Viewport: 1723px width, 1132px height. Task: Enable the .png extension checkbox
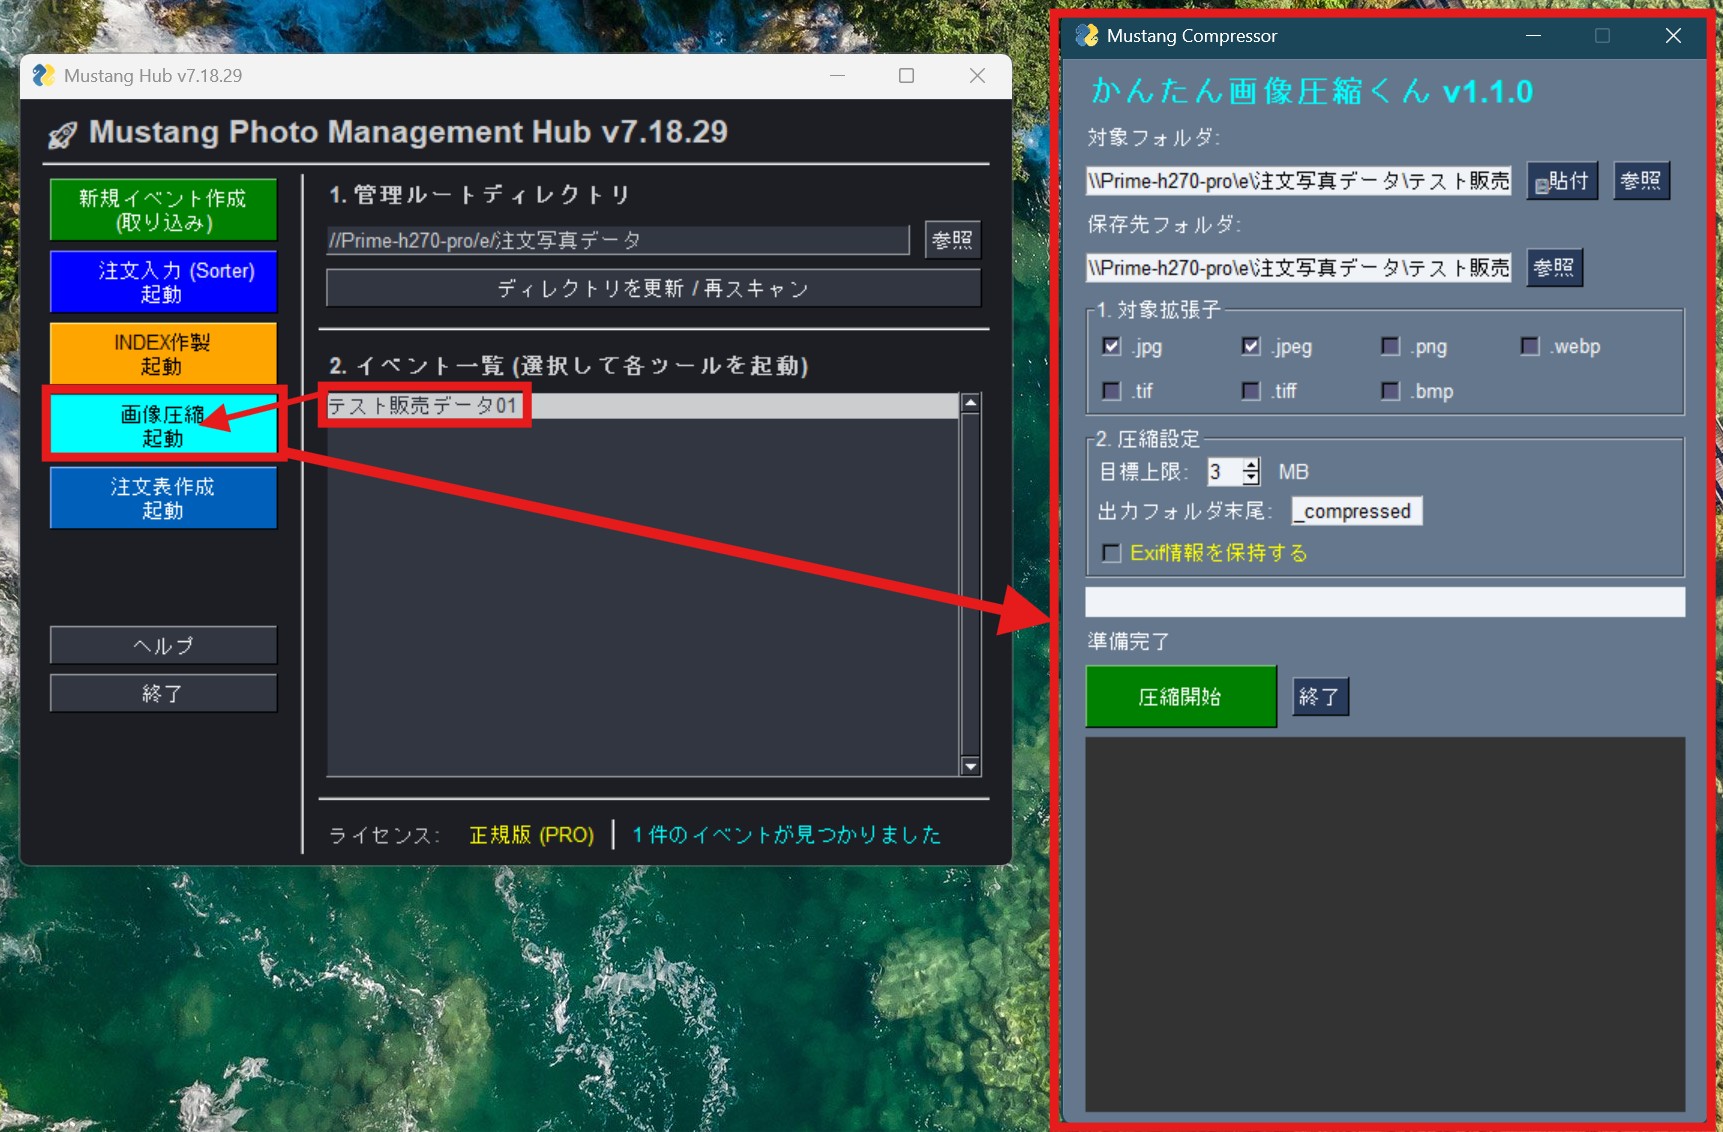[x=1390, y=346]
